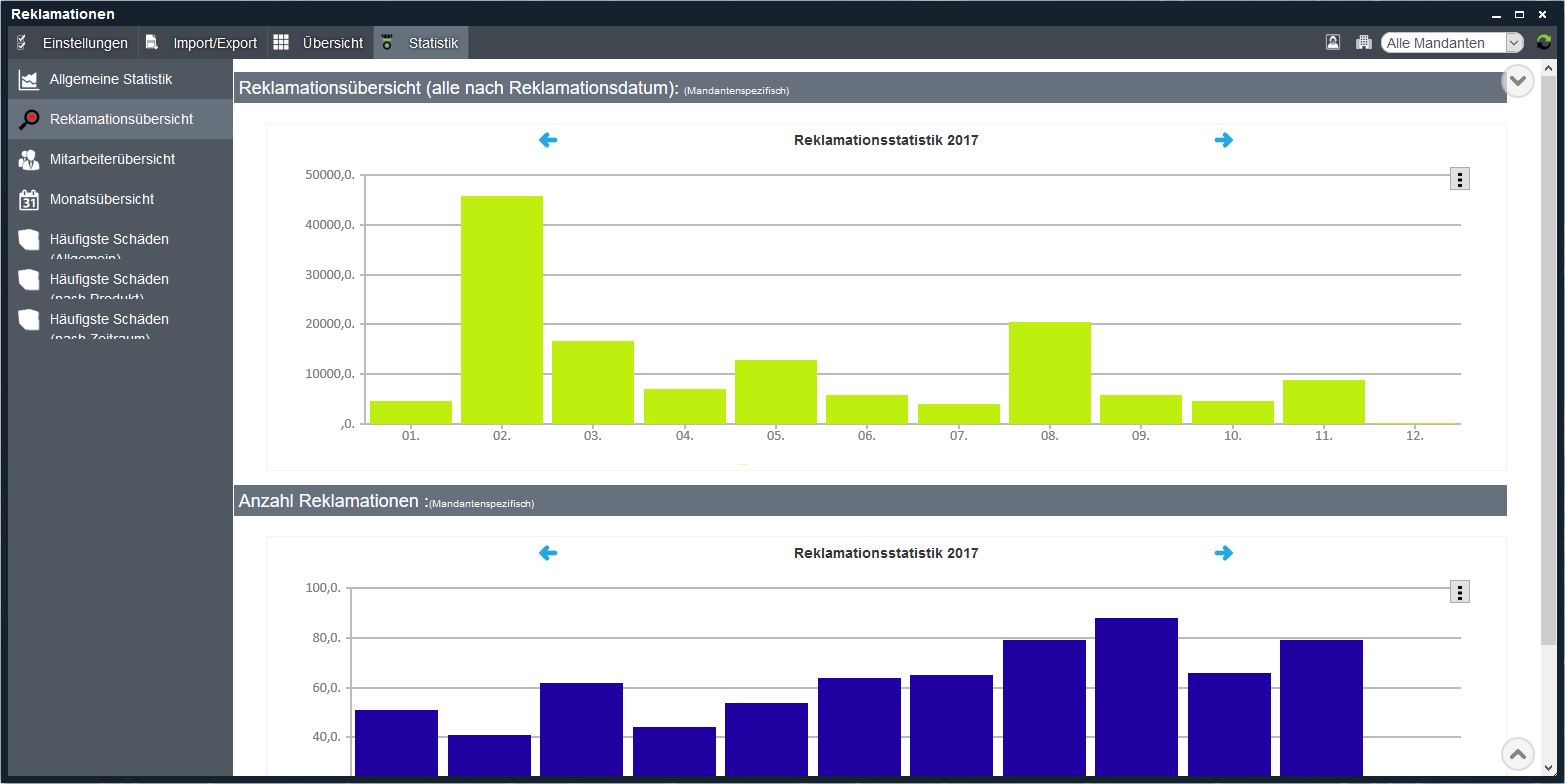Click the green bar for month 02.
Screen dimensions: 1565x784
(502, 310)
